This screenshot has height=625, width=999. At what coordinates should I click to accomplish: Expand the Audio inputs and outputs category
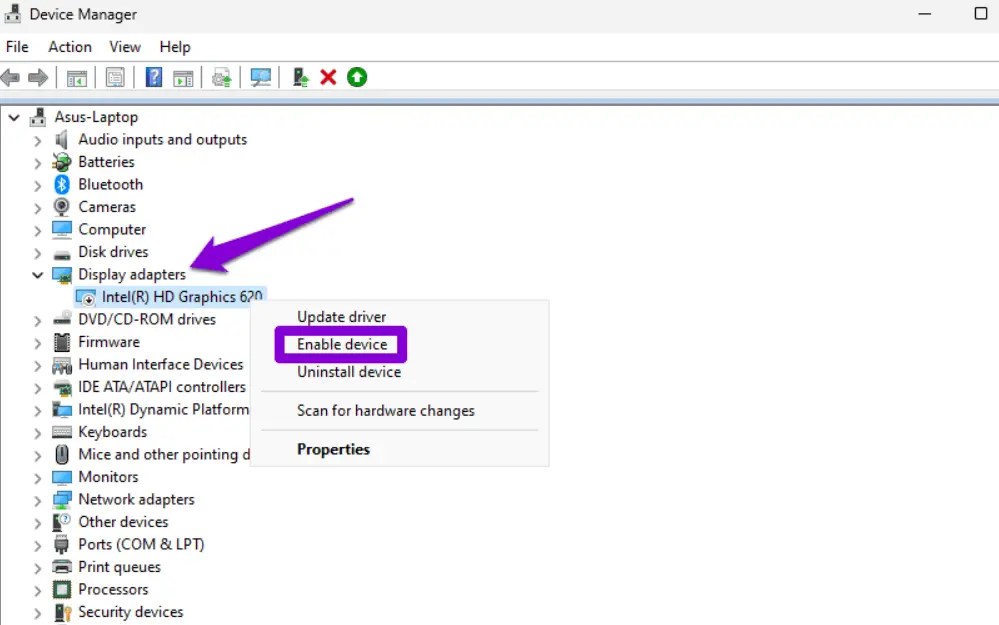(37, 139)
